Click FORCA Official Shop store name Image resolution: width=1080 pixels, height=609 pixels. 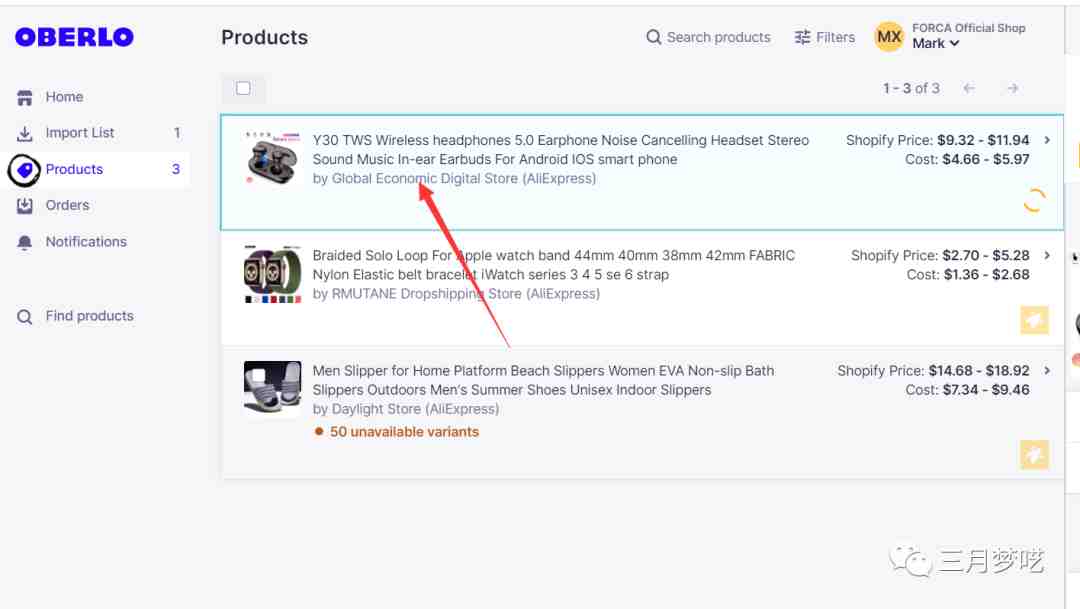pos(968,28)
